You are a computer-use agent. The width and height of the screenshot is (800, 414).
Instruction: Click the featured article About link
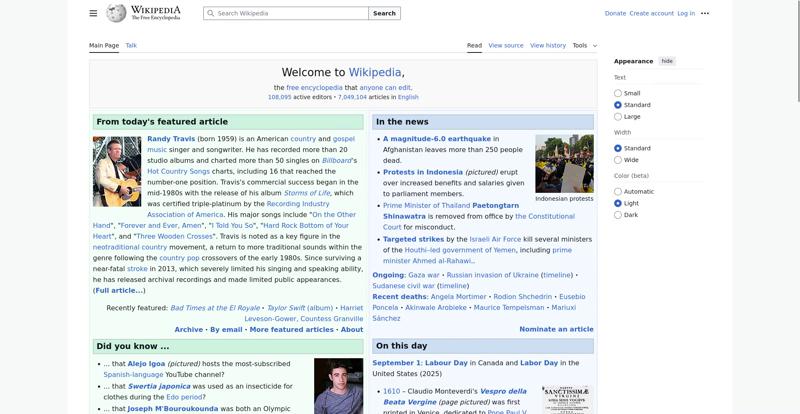pos(352,330)
